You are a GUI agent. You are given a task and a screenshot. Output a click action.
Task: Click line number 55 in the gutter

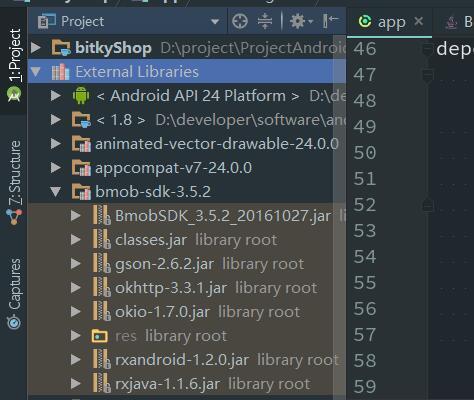(365, 283)
